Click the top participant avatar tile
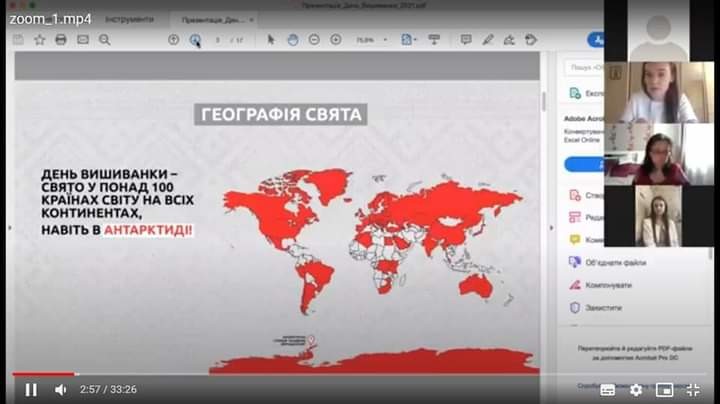This screenshot has height=404, width=720. pos(658,30)
